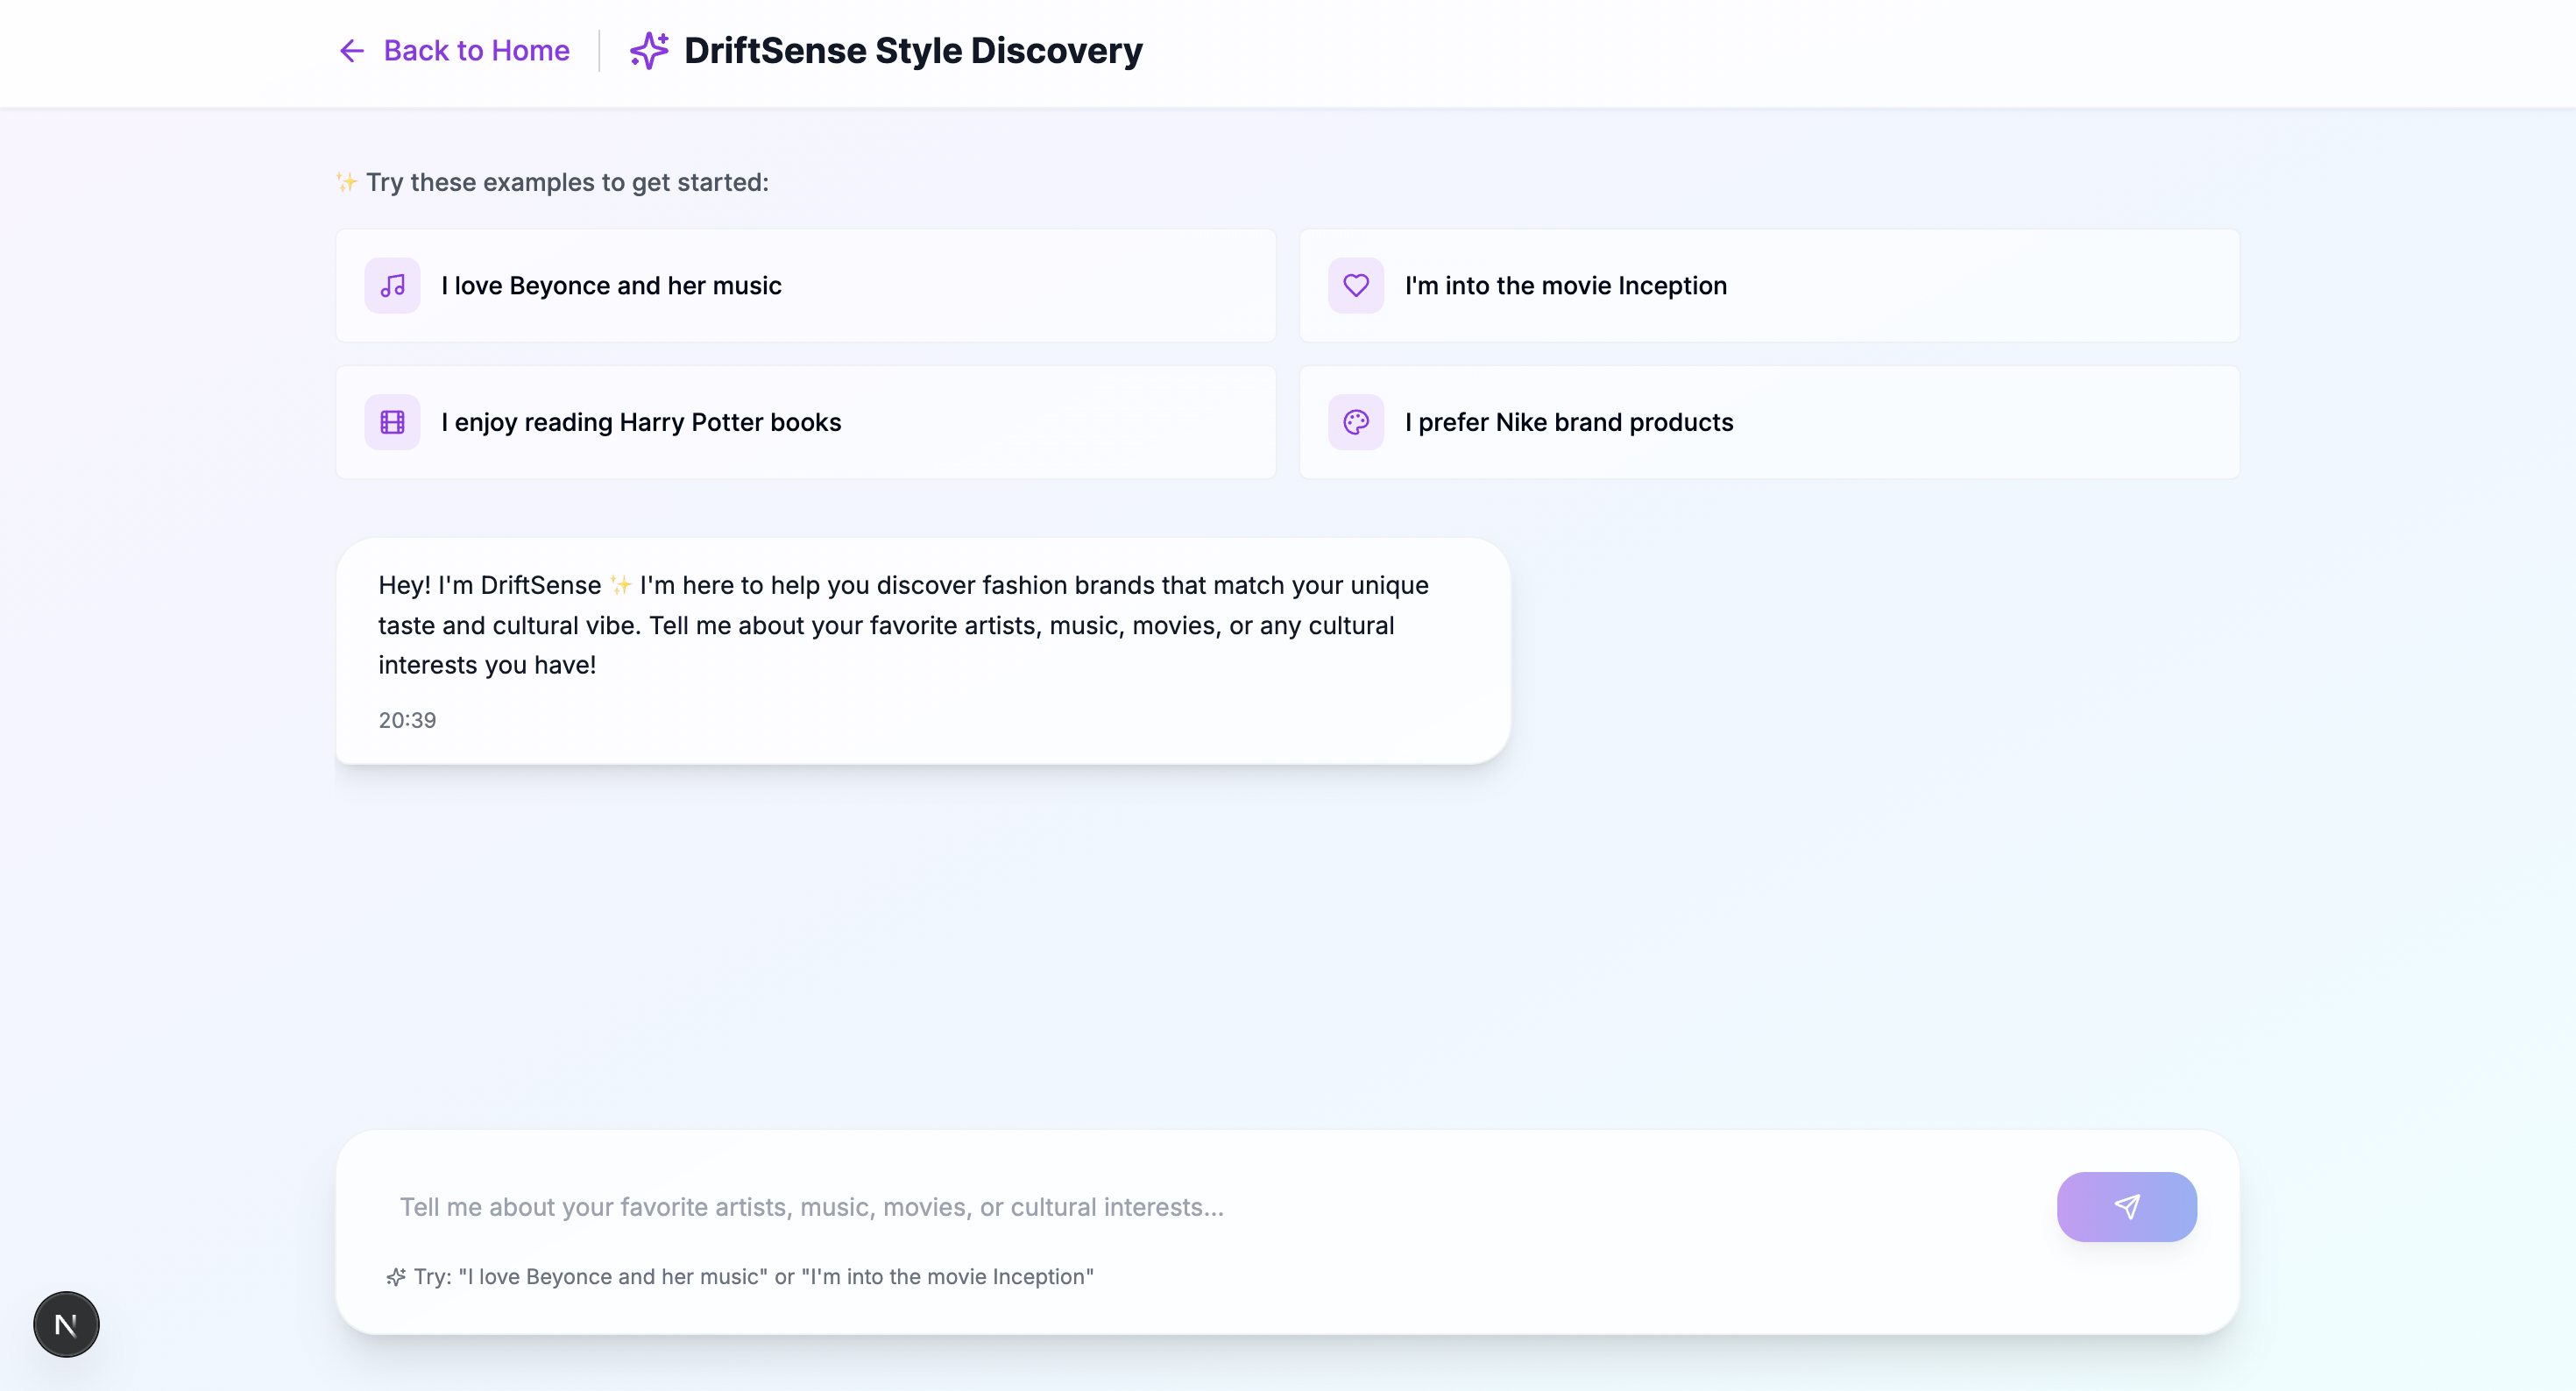Click the palette icon beside Nike example

tap(1355, 422)
